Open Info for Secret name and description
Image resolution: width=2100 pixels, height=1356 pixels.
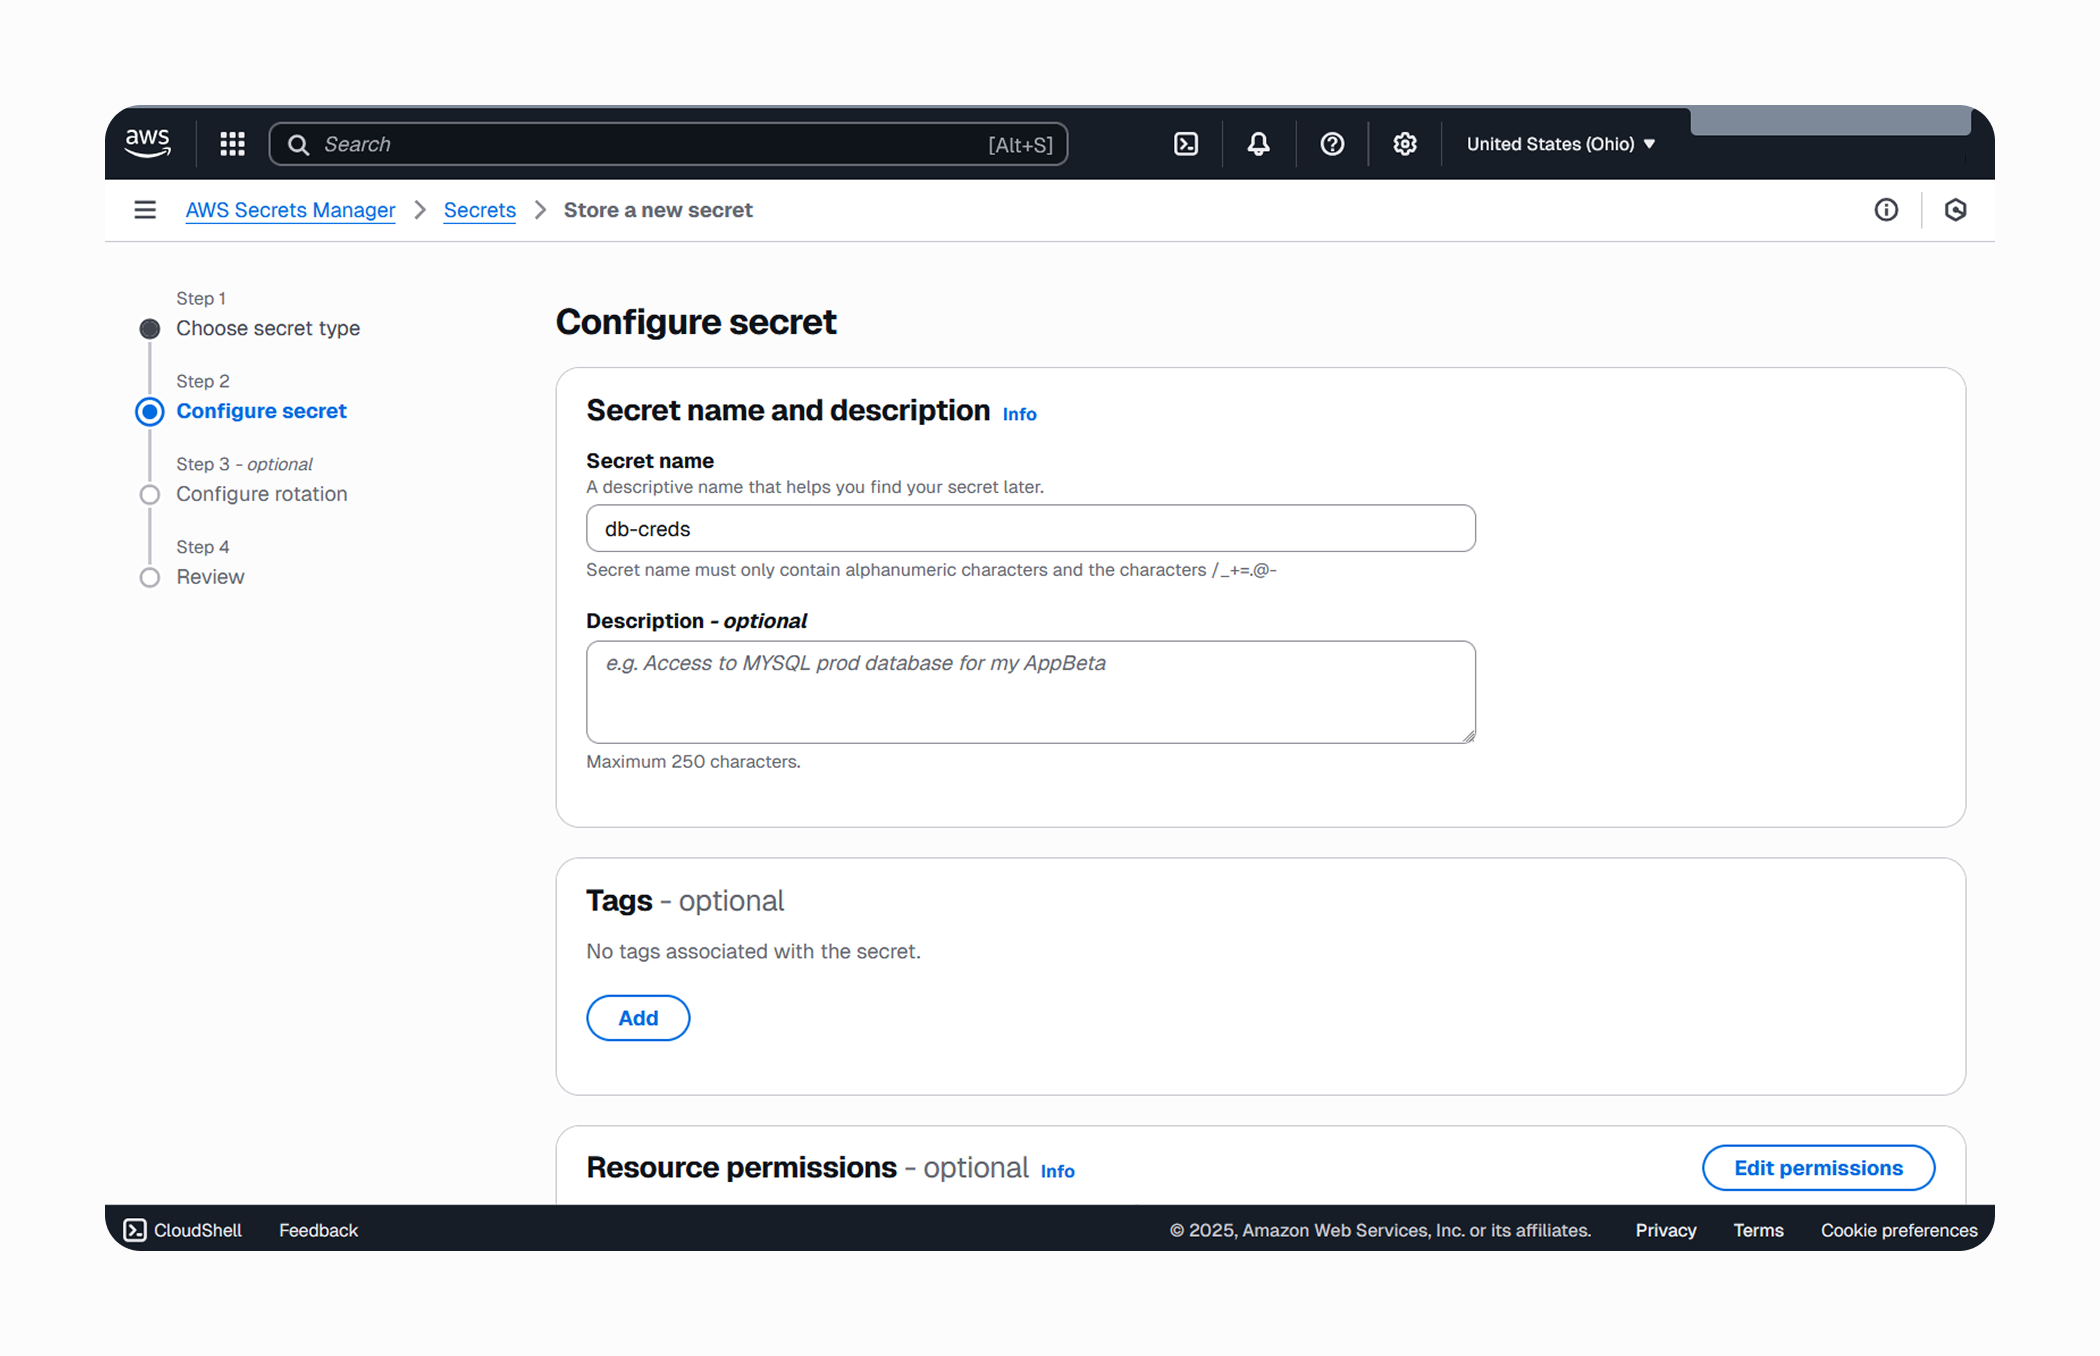coord(1019,414)
